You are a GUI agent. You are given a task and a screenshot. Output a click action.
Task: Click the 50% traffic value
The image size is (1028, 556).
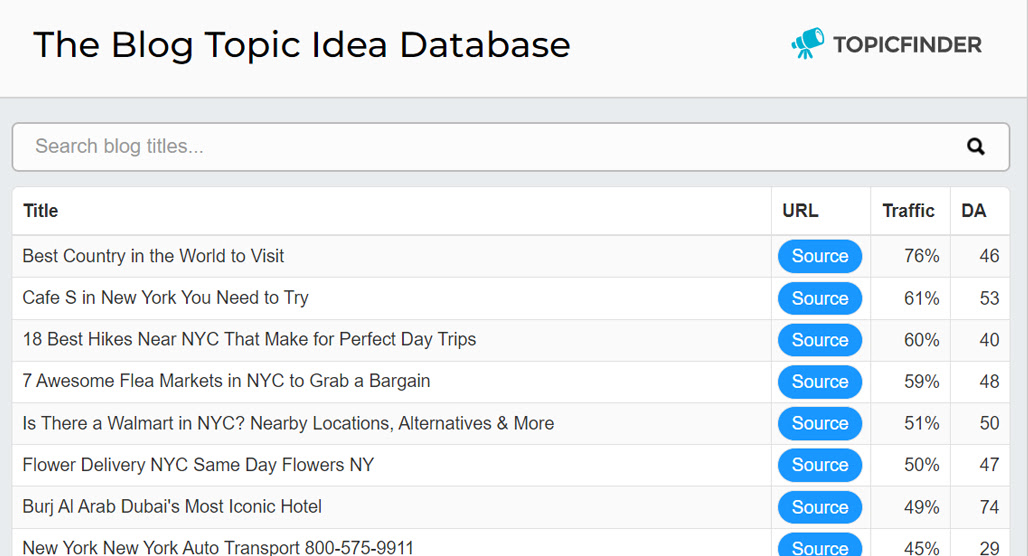921,465
